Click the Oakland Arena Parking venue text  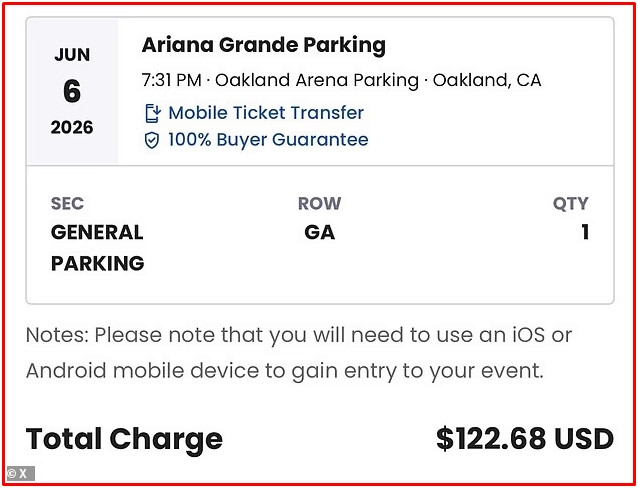click(317, 80)
